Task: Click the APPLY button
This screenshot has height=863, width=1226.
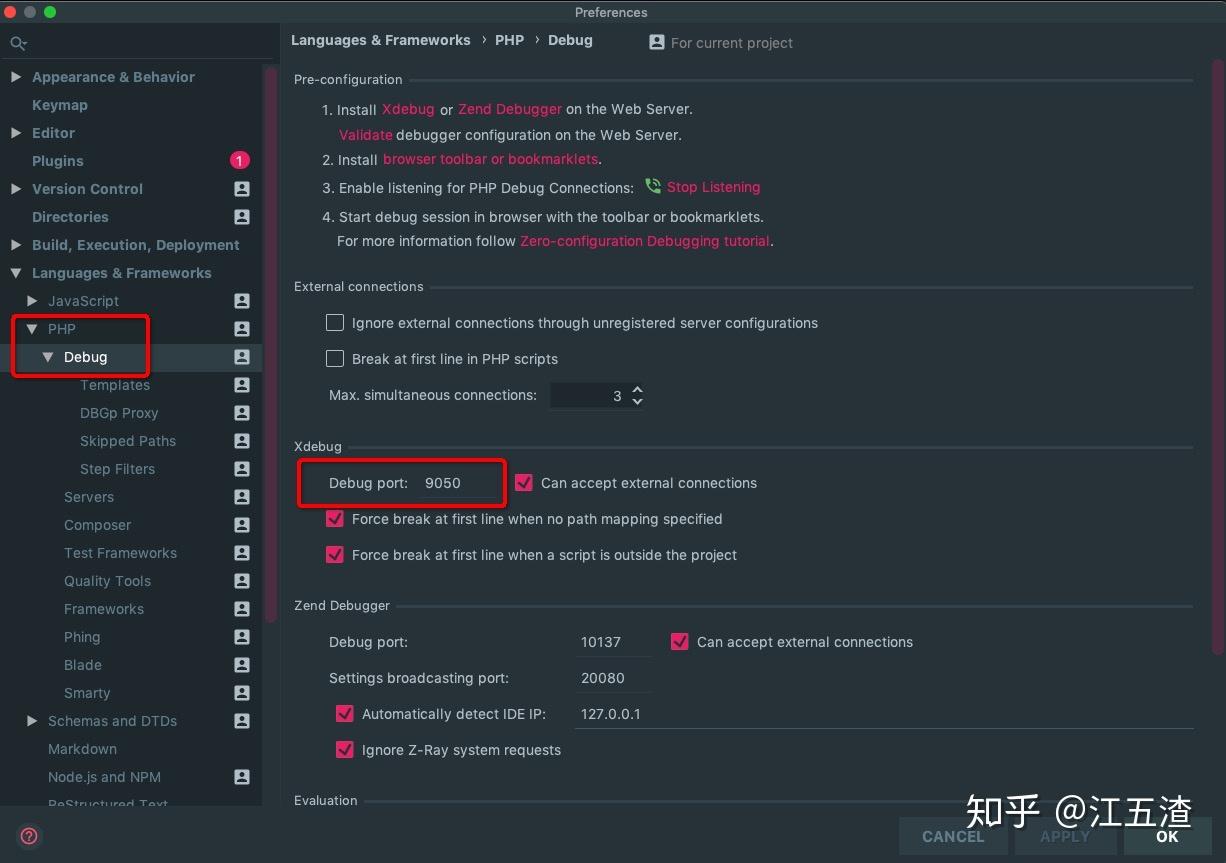Action: pyautogui.click(x=1065, y=836)
